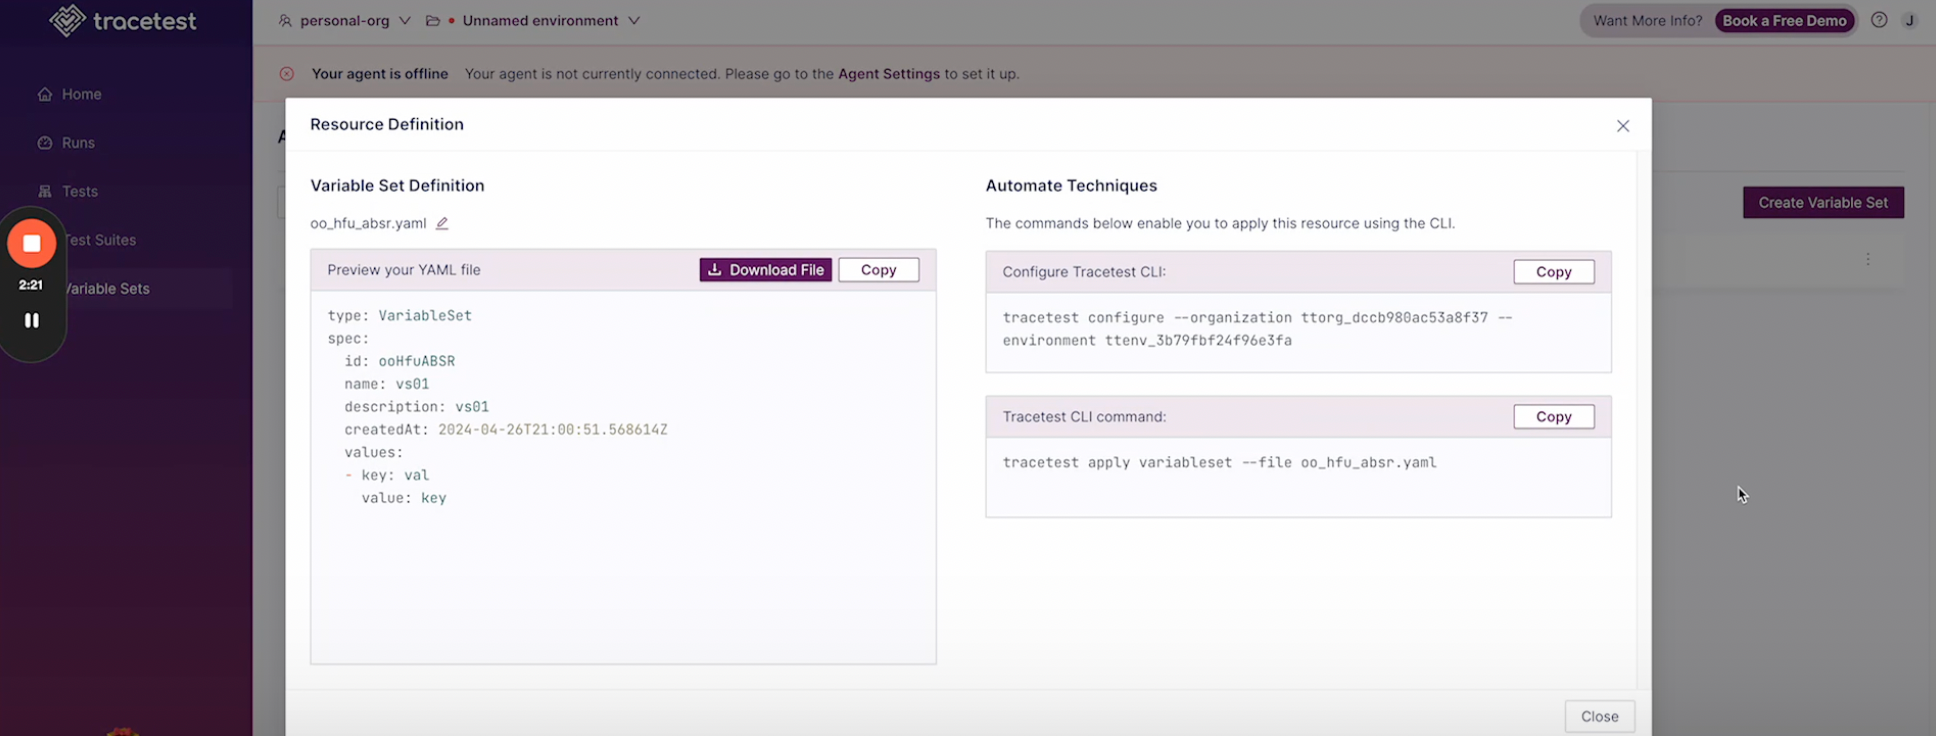Click the tracetest configure command text
The height and width of the screenshot is (736, 1936).
tap(1257, 329)
